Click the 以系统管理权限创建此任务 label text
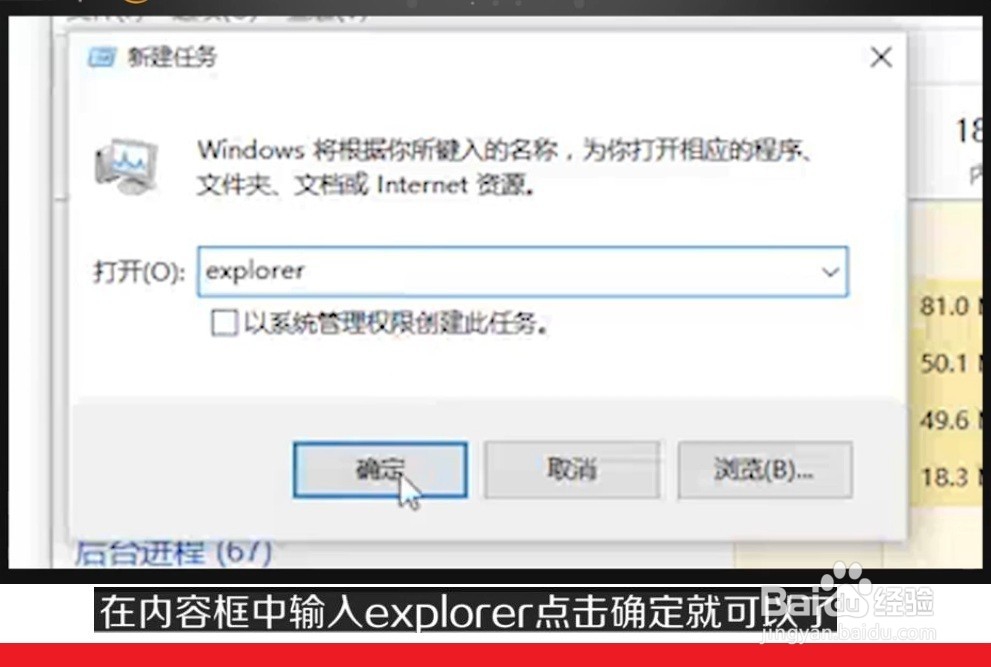 click(x=396, y=323)
